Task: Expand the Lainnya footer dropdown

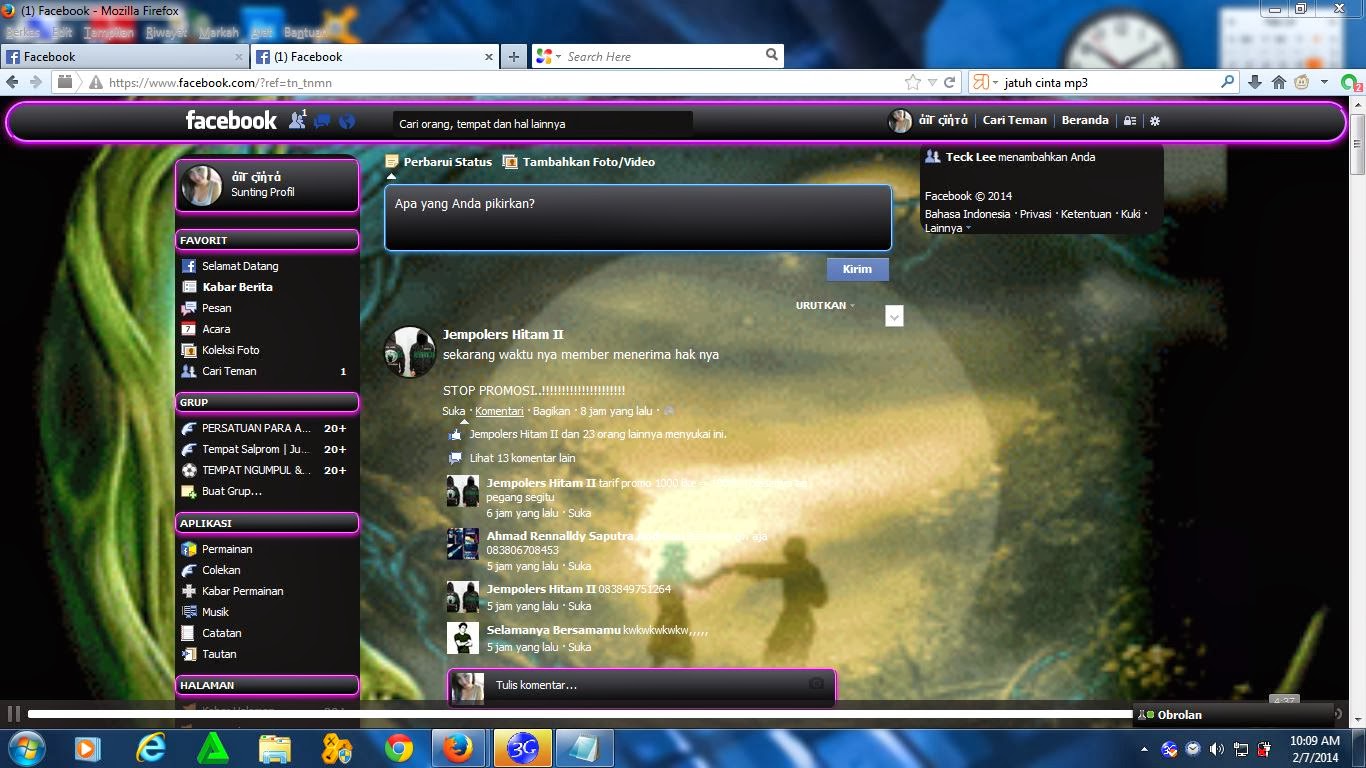Action: [x=948, y=228]
